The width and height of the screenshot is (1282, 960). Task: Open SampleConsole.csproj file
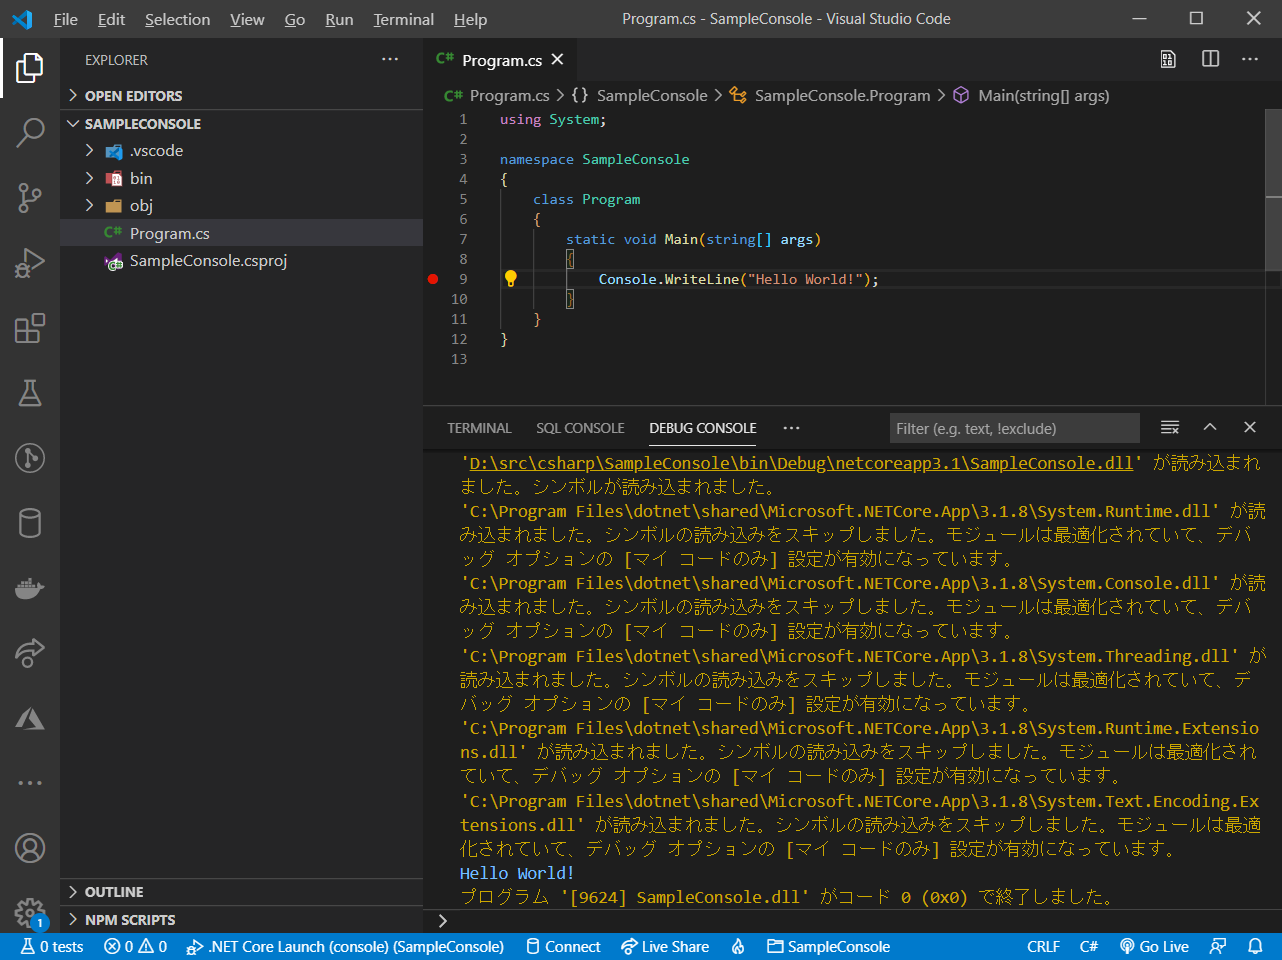point(241,261)
